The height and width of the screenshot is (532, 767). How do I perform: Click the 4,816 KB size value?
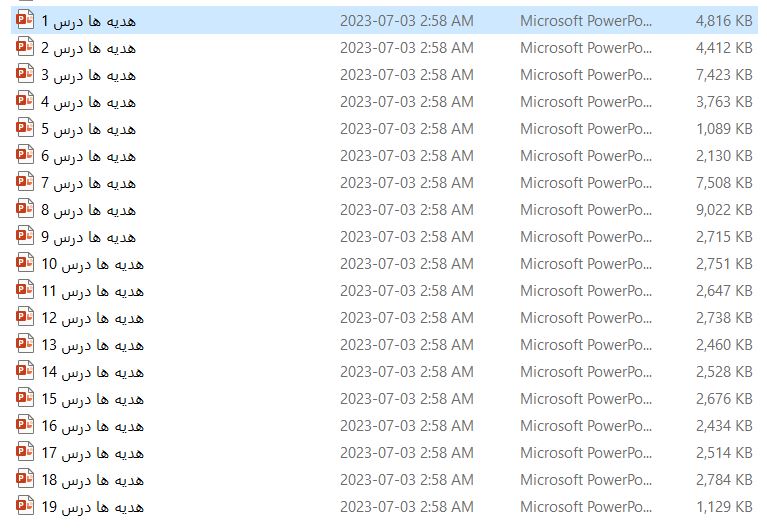(x=724, y=21)
